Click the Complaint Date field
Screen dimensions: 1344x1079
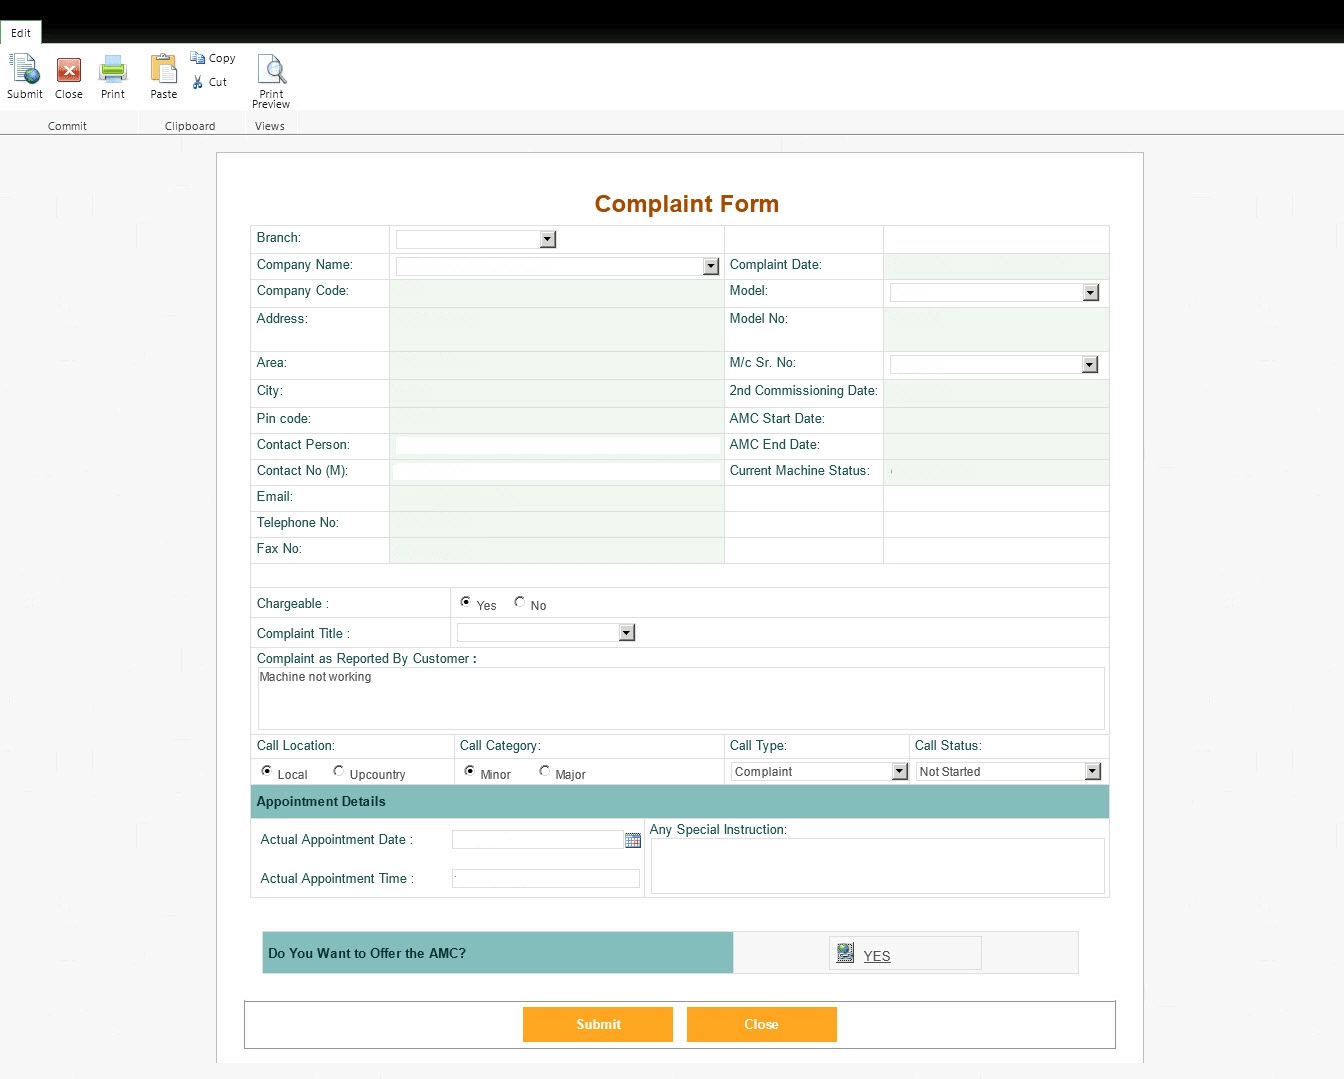996,266
